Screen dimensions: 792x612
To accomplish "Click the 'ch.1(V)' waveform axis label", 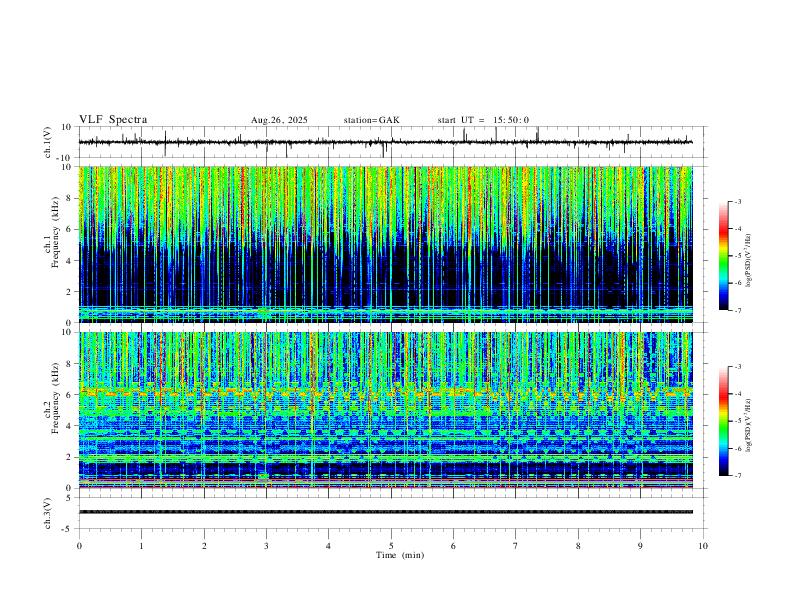I will click(x=48, y=142).
